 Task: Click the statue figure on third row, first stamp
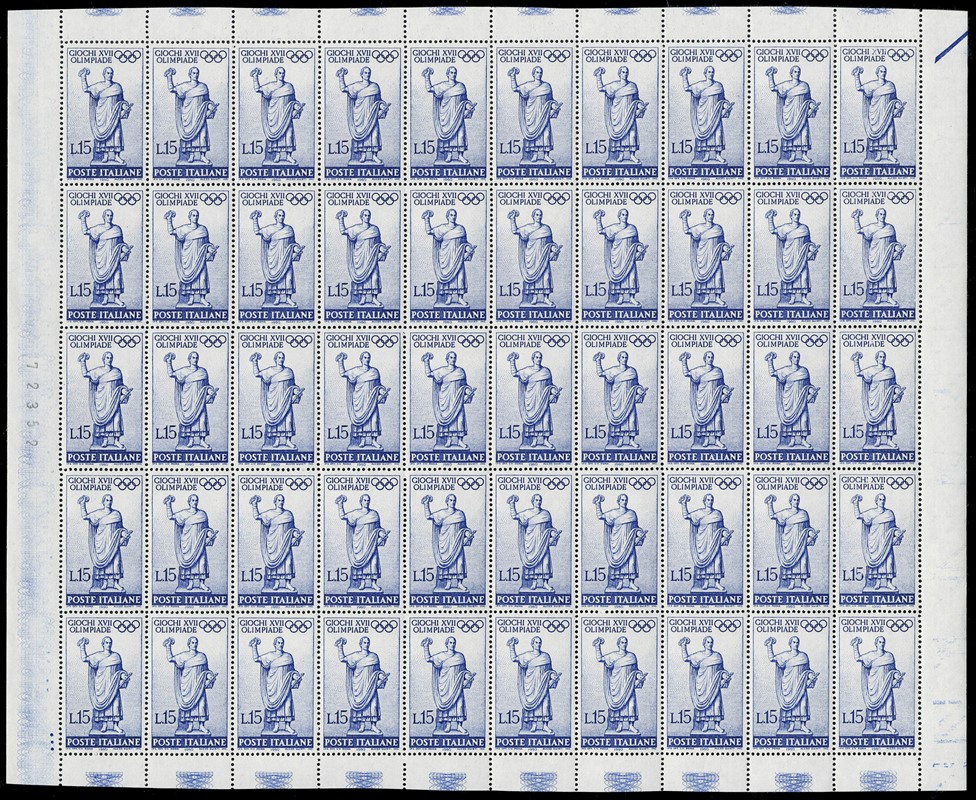[x=108, y=398]
